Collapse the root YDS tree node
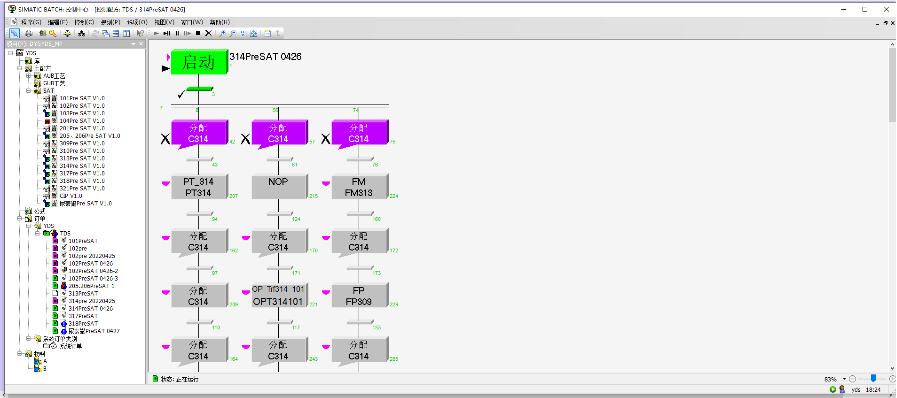 [10, 53]
